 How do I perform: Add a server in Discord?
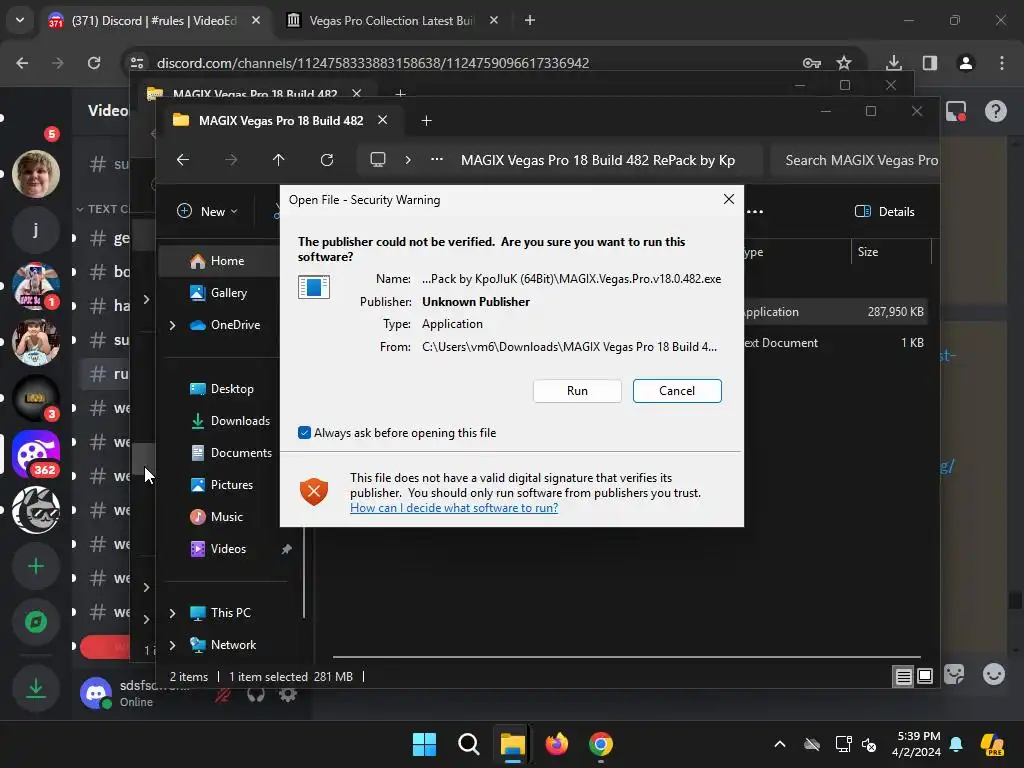tap(36, 566)
